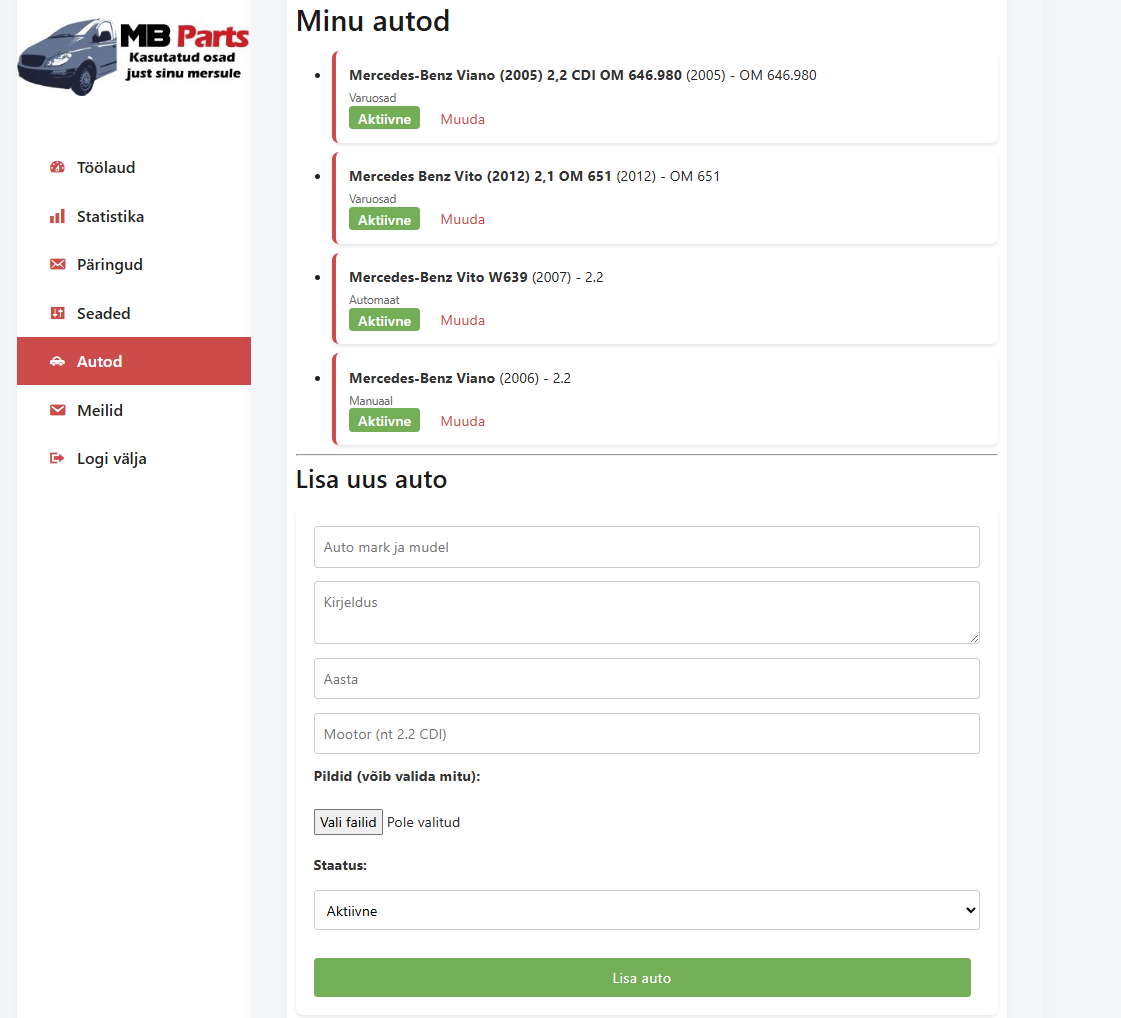
Task: Click the Statistika bar chart icon
Action: tap(57, 217)
